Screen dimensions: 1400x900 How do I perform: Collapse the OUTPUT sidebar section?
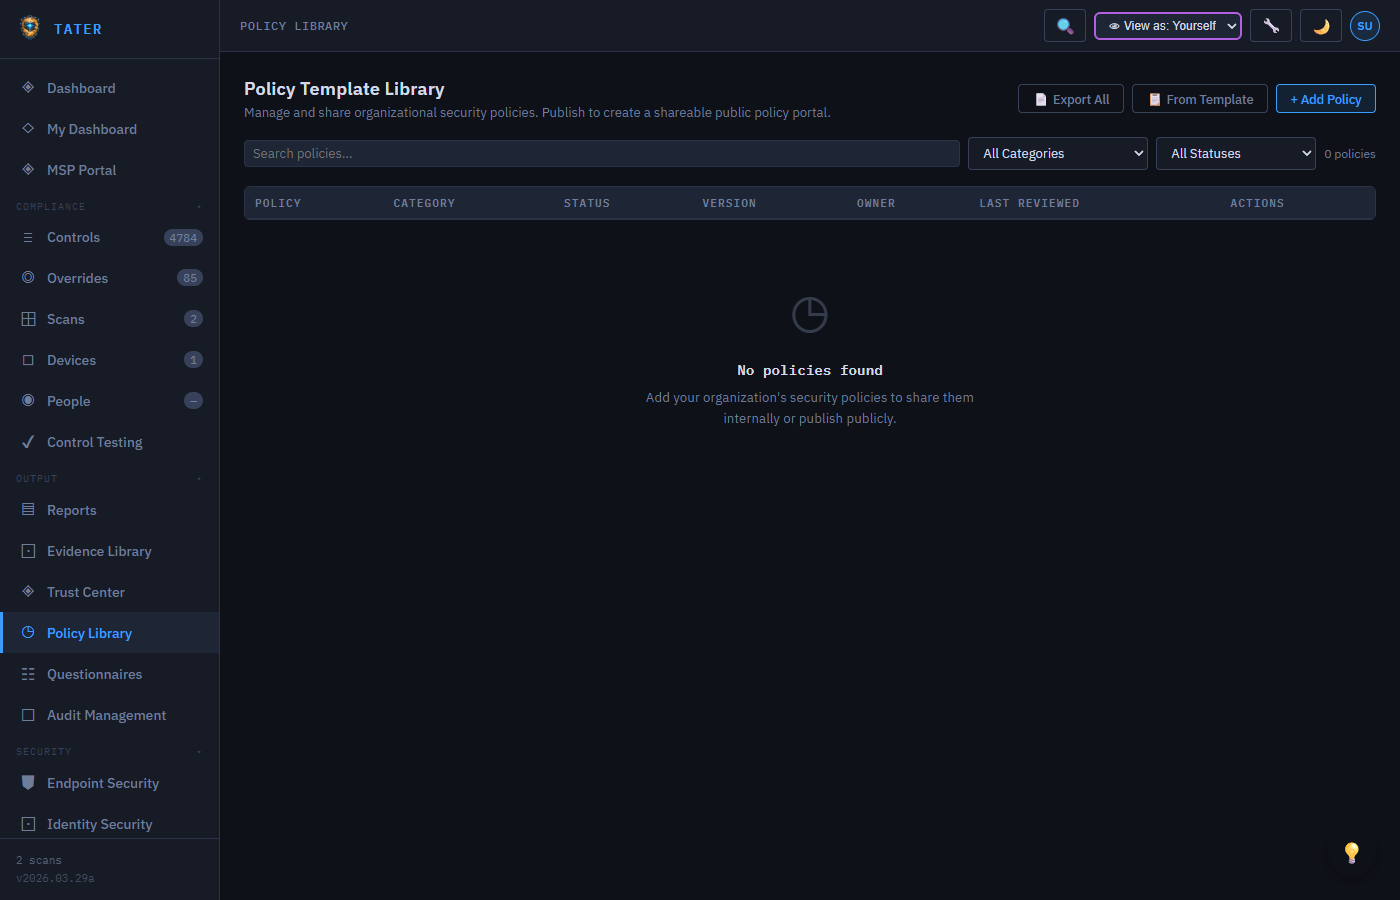(109, 479)
